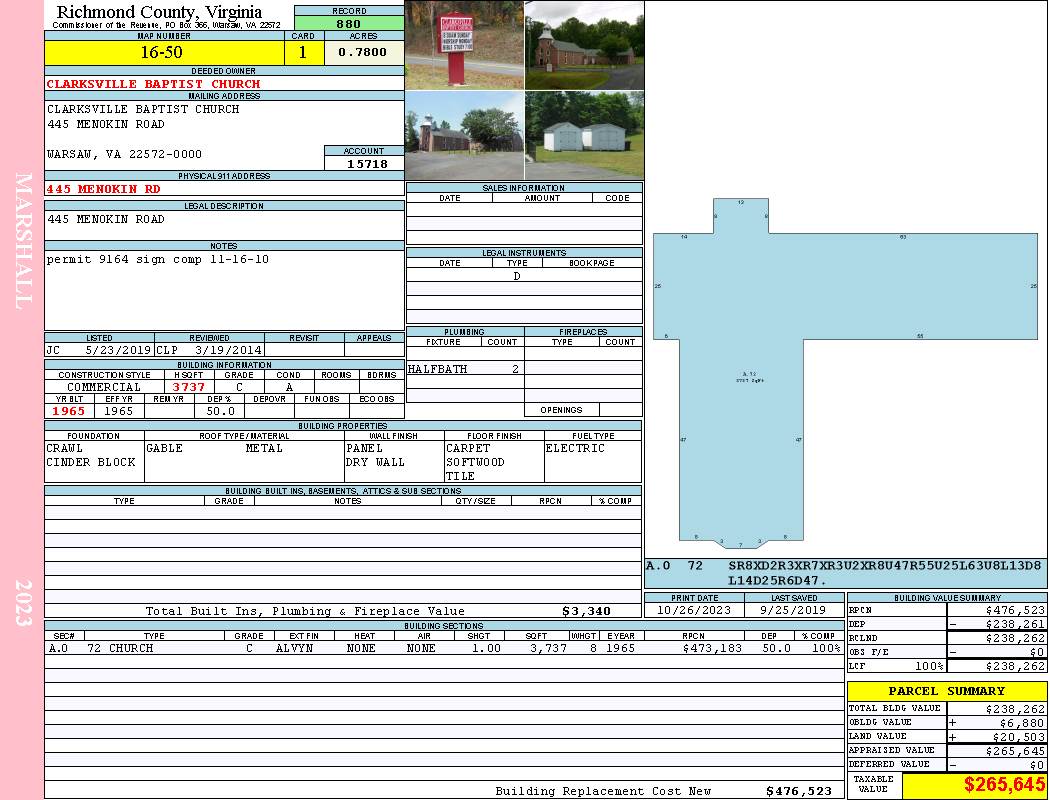
Task: Select the Map Number field 16-50
Action: click(164, 52)
